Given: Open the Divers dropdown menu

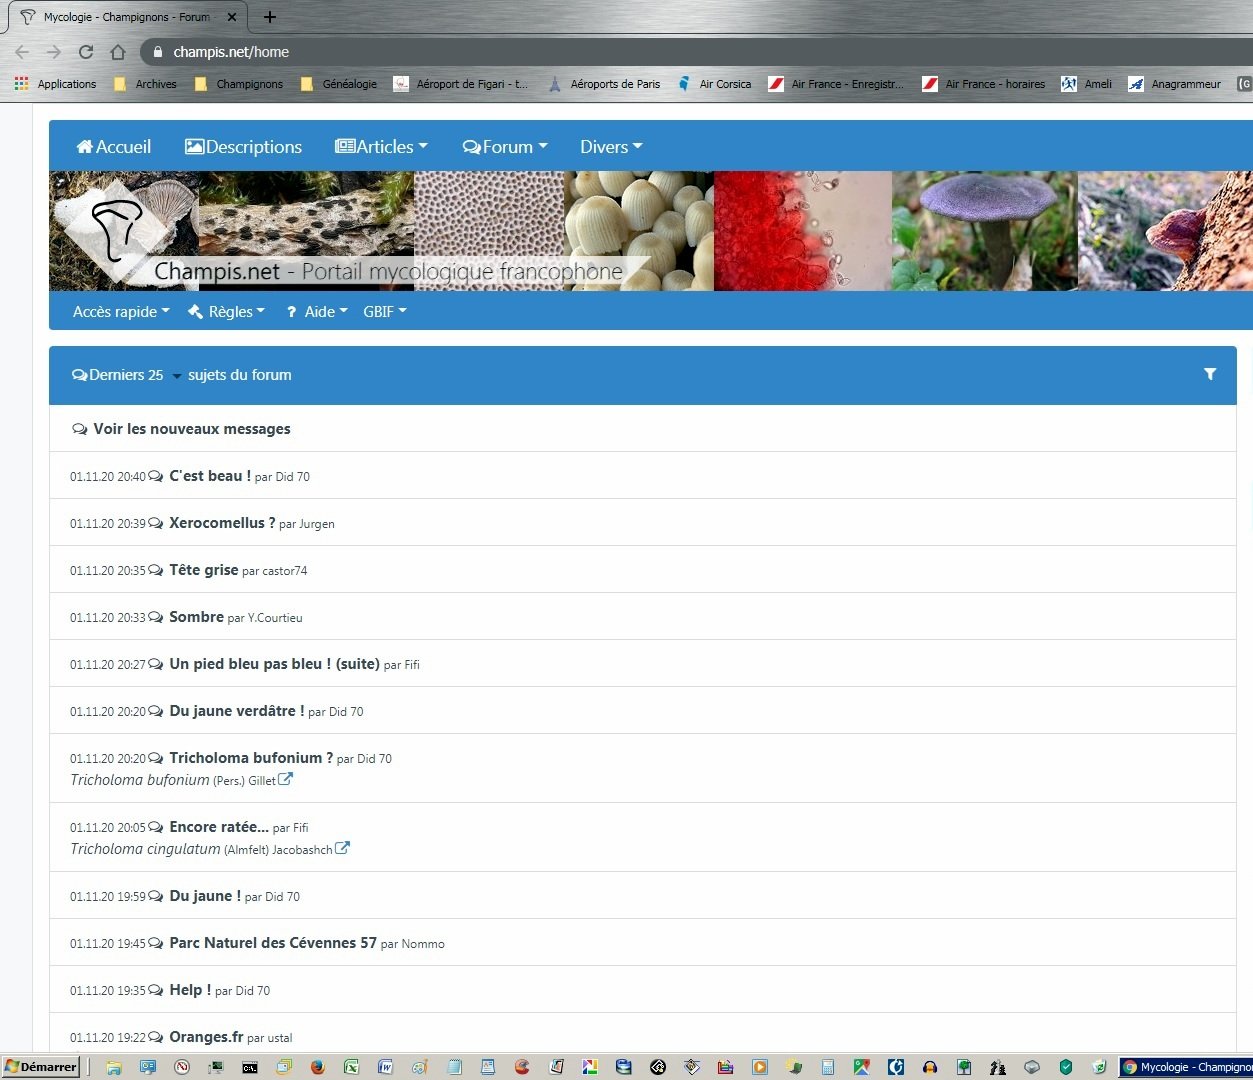Looking at the screenshot, I should (x=611, y=147).
